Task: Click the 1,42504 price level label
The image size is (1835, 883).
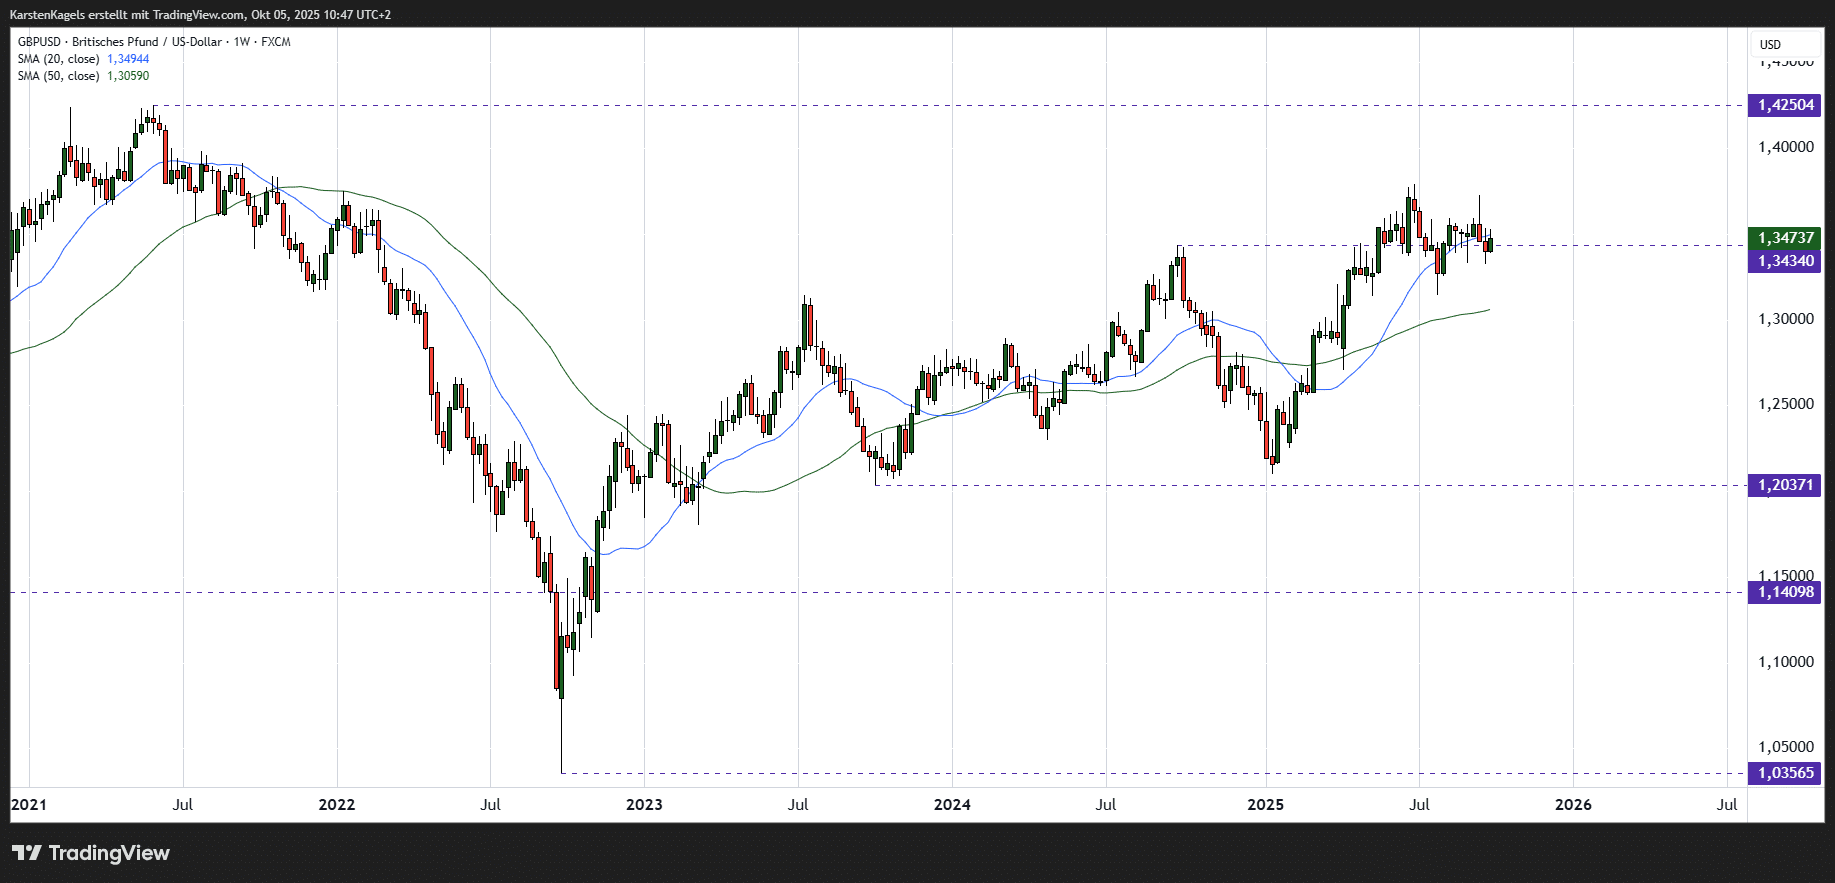Action: (1785, 105)
